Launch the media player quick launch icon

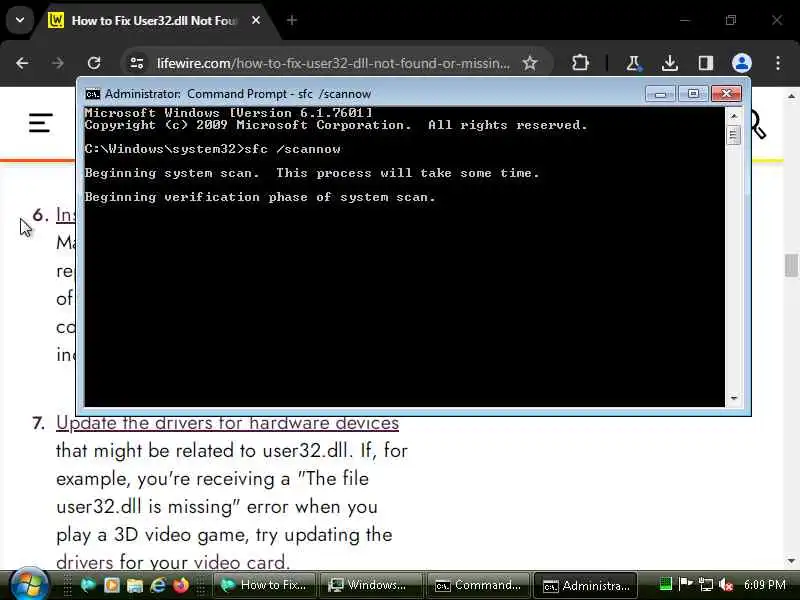[111, 585]
